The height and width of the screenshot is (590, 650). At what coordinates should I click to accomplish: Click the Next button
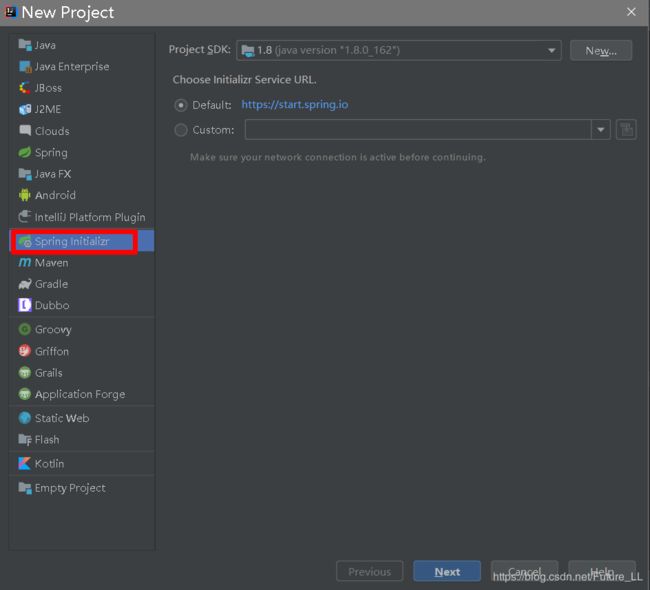click(x=447, y=571)
